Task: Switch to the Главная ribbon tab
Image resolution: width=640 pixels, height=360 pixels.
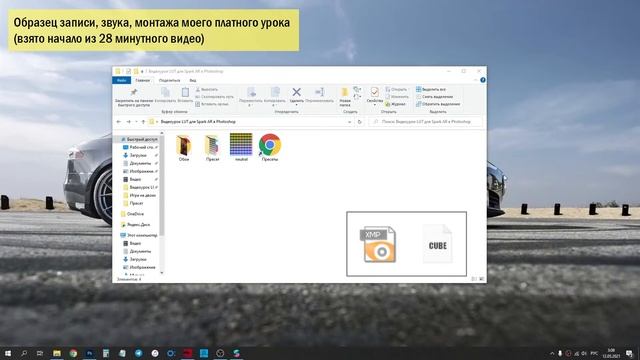Action: pos(143,80)
